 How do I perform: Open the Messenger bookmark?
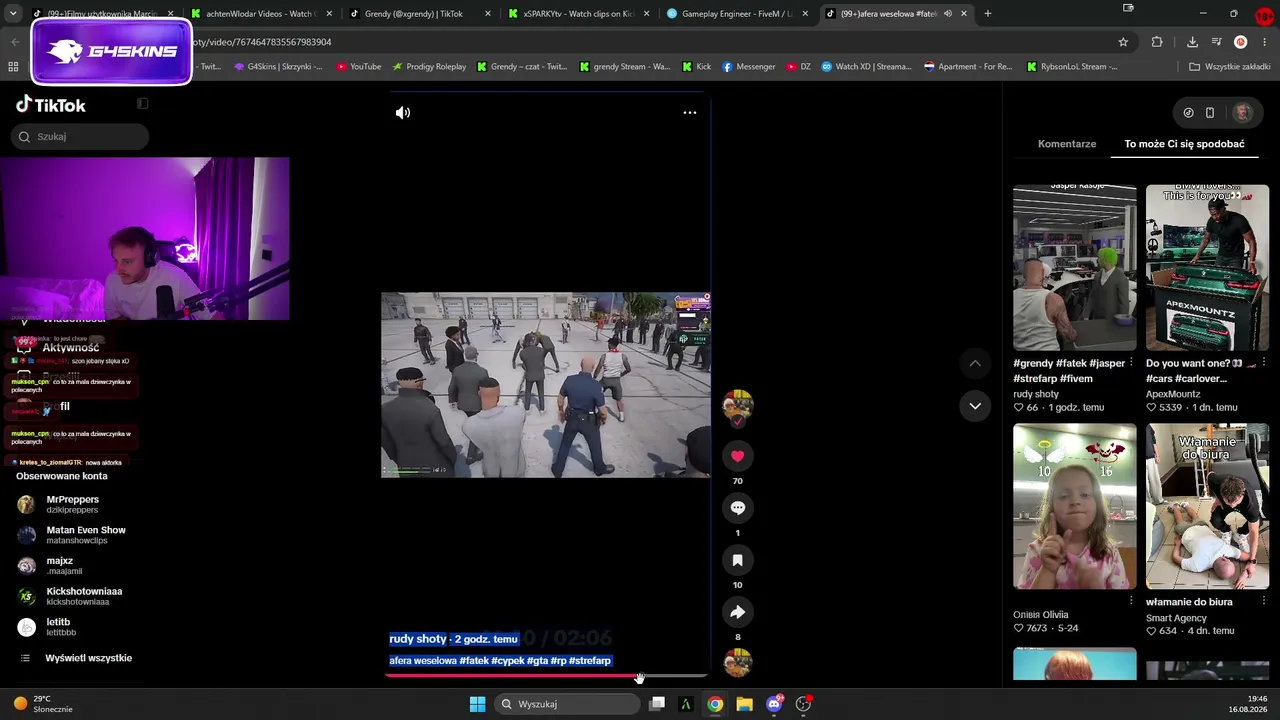(748, 67)
